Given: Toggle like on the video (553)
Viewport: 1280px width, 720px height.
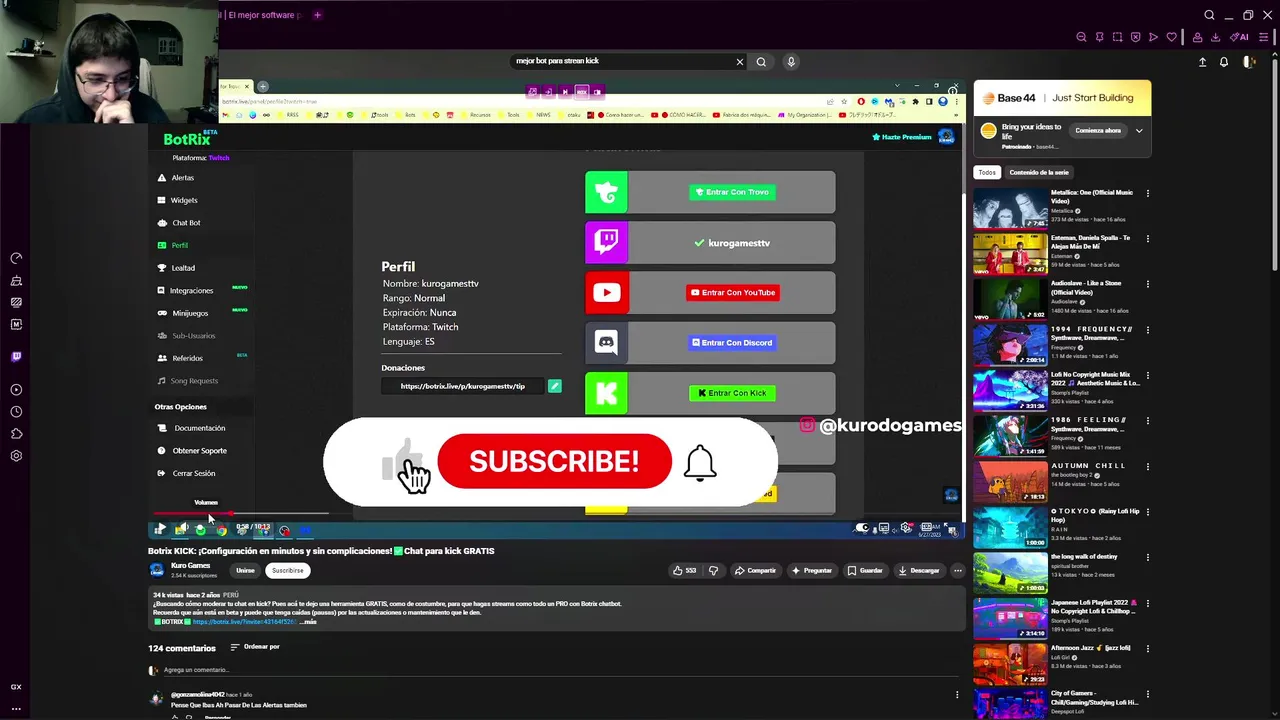Looking at the screenshot, I should (x=685, y=571).
